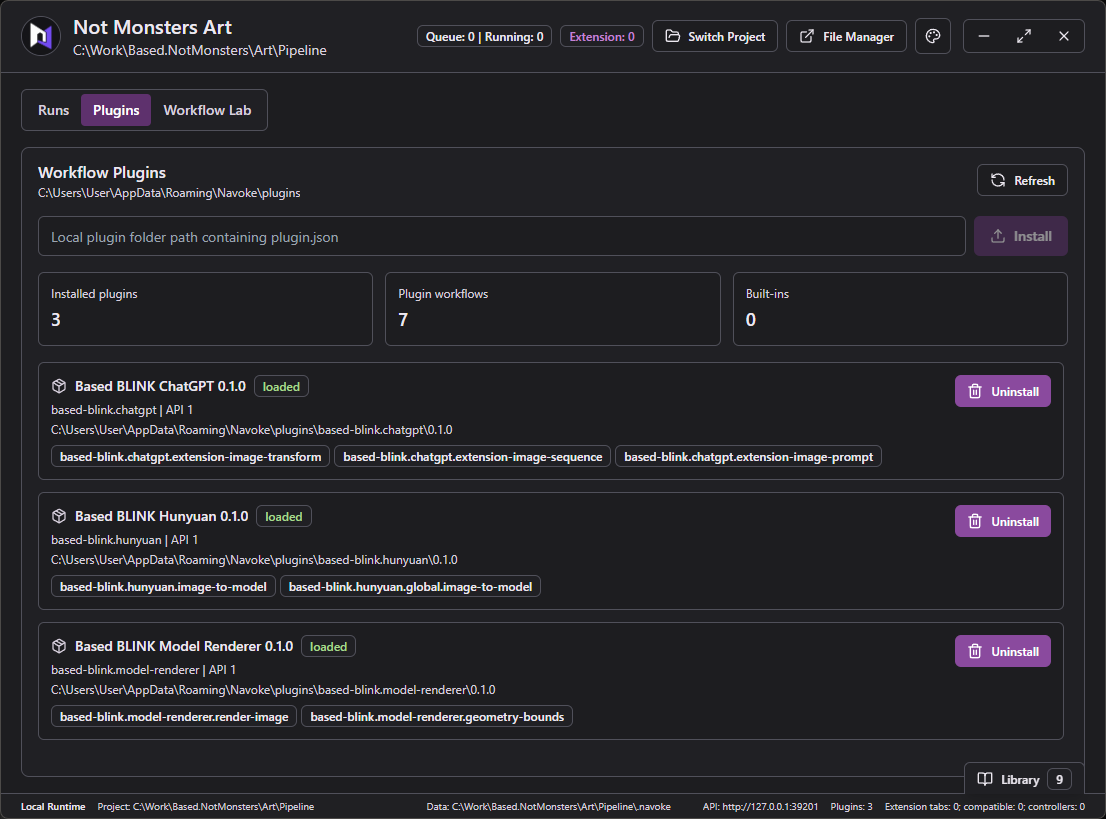Click the package icon beside Based BLINK Model Renderer
The height and width of the screenshot is (819, 1106).
(59, 646)
